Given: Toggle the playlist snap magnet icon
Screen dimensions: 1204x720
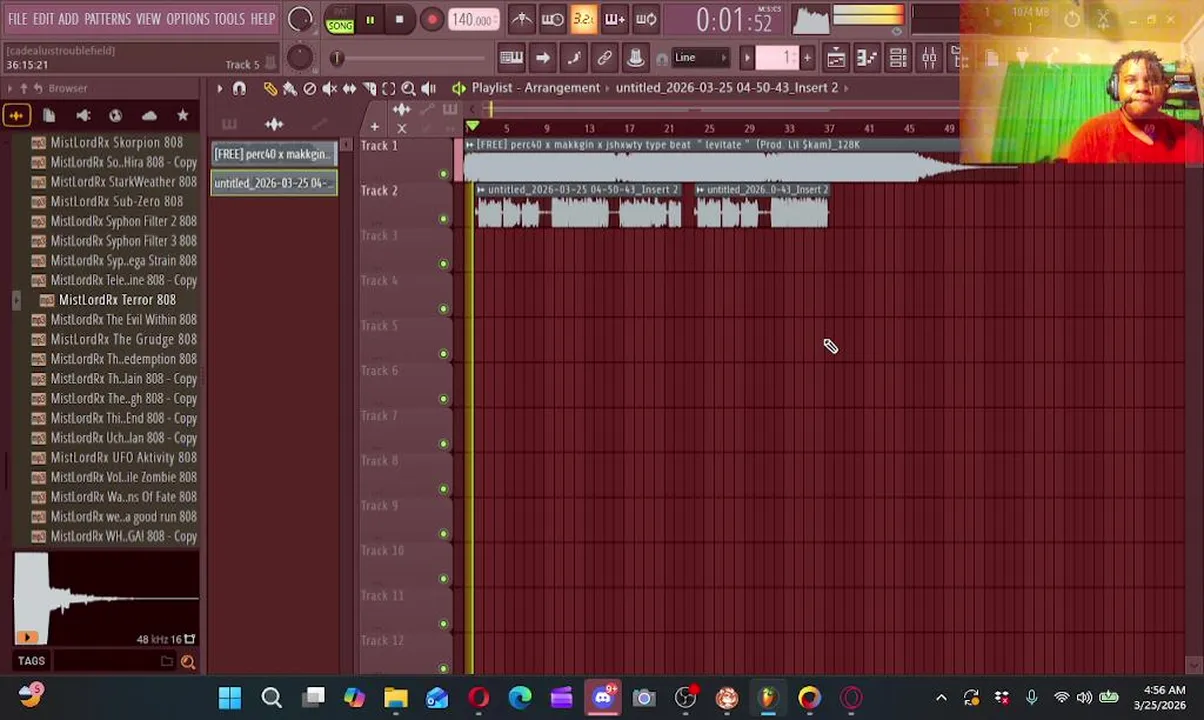Looking at the screenshot, I should [239, 89].
